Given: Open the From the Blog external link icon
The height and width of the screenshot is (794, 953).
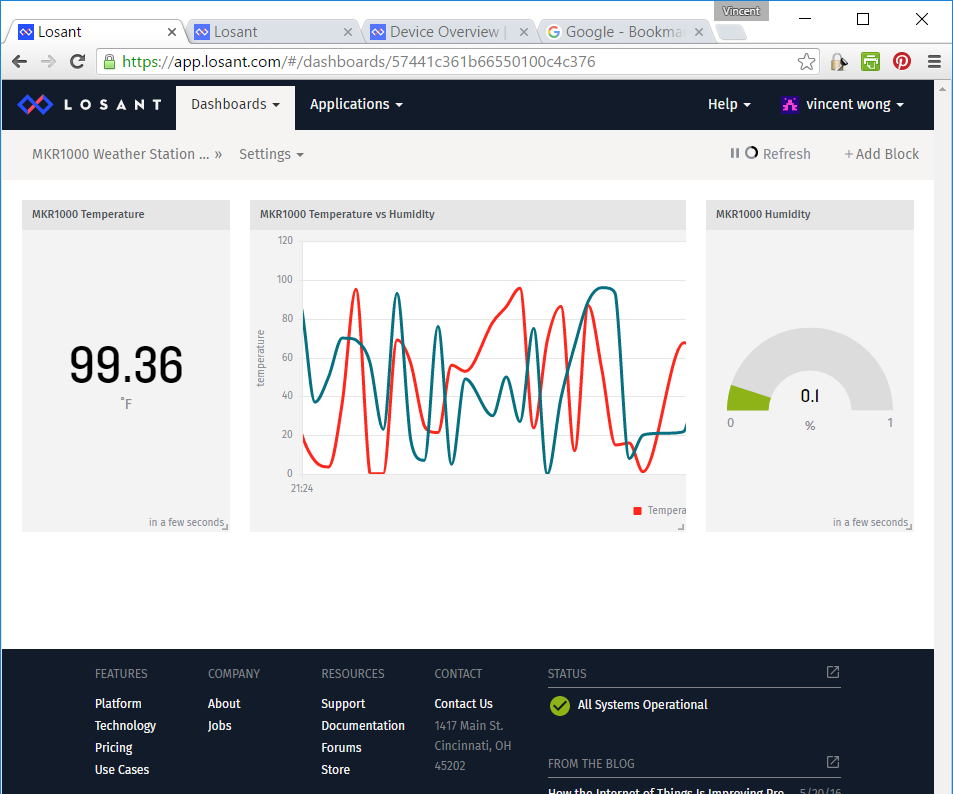Looking at the screenshot, I should pyautogui.click(x=833, y=762).
